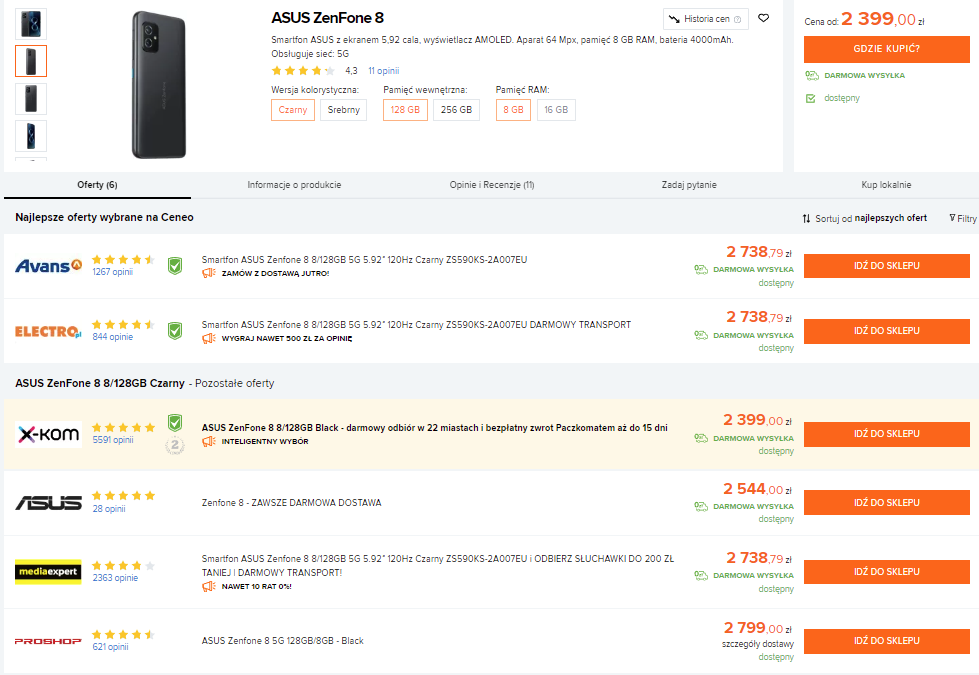Open offer Zenfone 8 - ZAWSZE DARMOWA DOSTAWA
Image resolution: width=979 pixels, height=675 pixels.
point(292,503)
